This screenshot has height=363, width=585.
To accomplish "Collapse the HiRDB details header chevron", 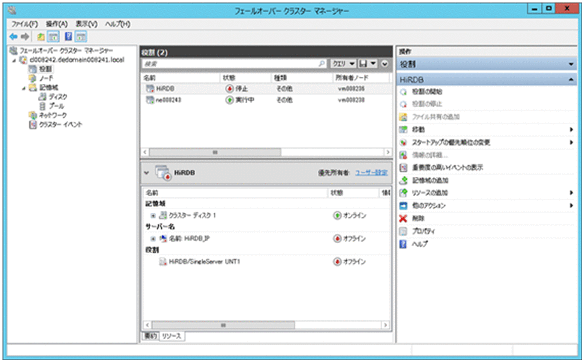I will [x=147, y=173].
